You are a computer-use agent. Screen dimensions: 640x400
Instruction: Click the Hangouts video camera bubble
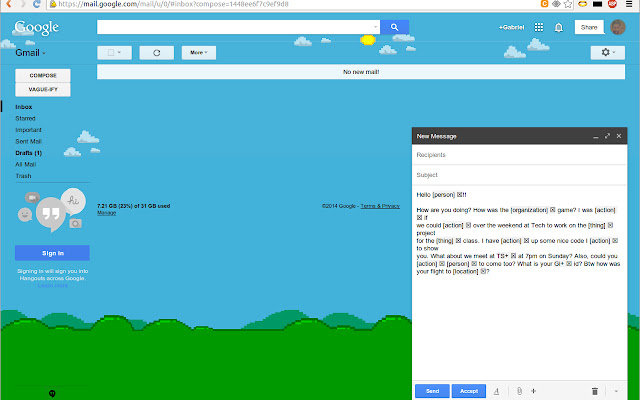[32, 198]
